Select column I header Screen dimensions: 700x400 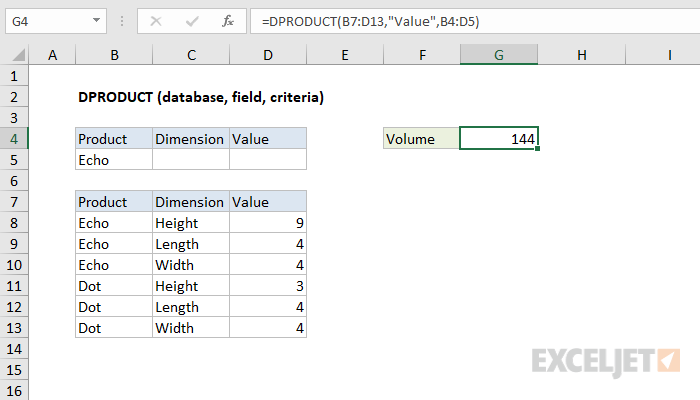coord(663,55)
